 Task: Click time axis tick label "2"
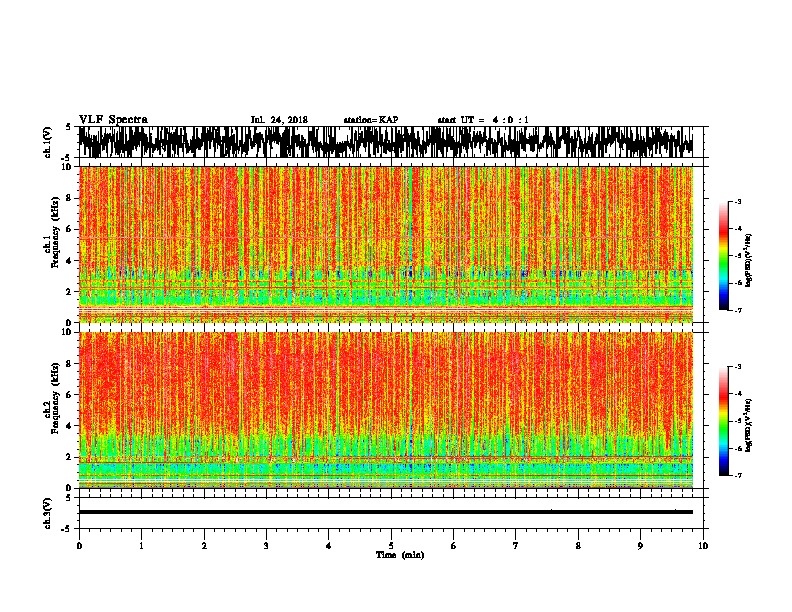coord(204,546)
